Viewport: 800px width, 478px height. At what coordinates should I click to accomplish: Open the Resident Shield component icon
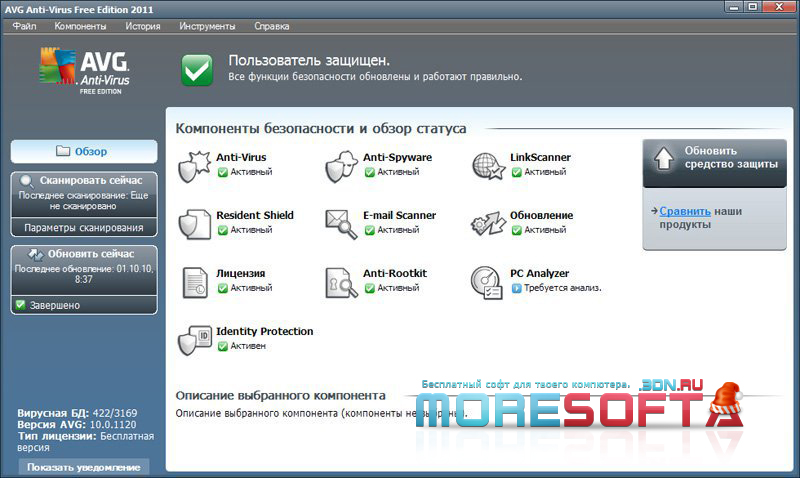pyautogui.click(x=194, y=224)
